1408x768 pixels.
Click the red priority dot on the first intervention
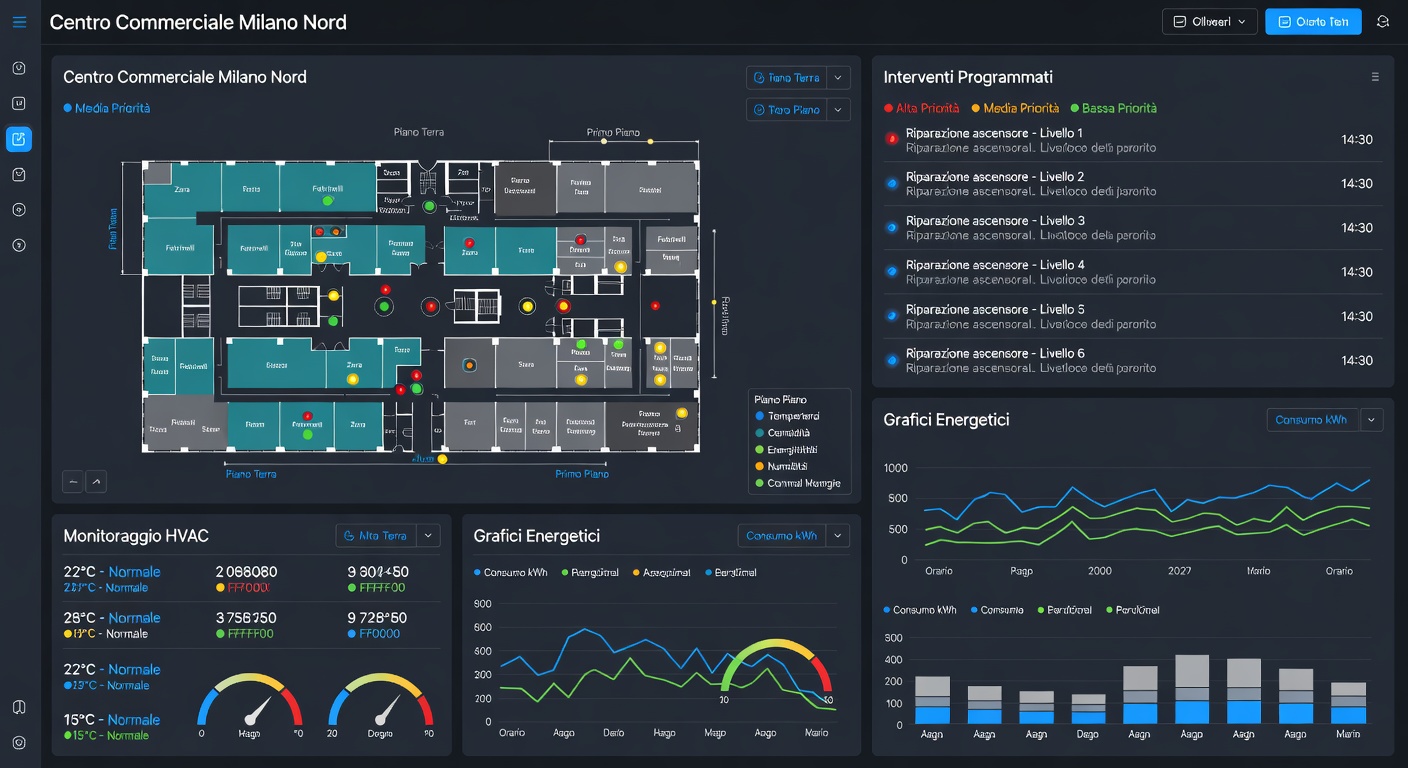click(x=891, y=139)
